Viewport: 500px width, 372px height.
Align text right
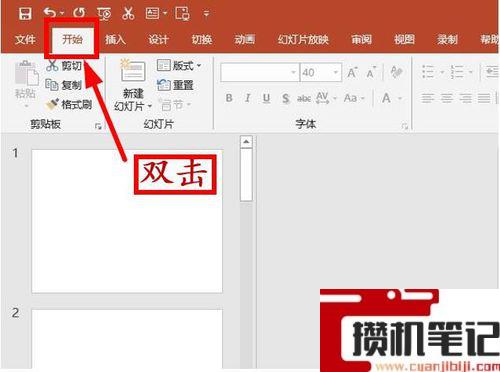[x=465, y=98]
